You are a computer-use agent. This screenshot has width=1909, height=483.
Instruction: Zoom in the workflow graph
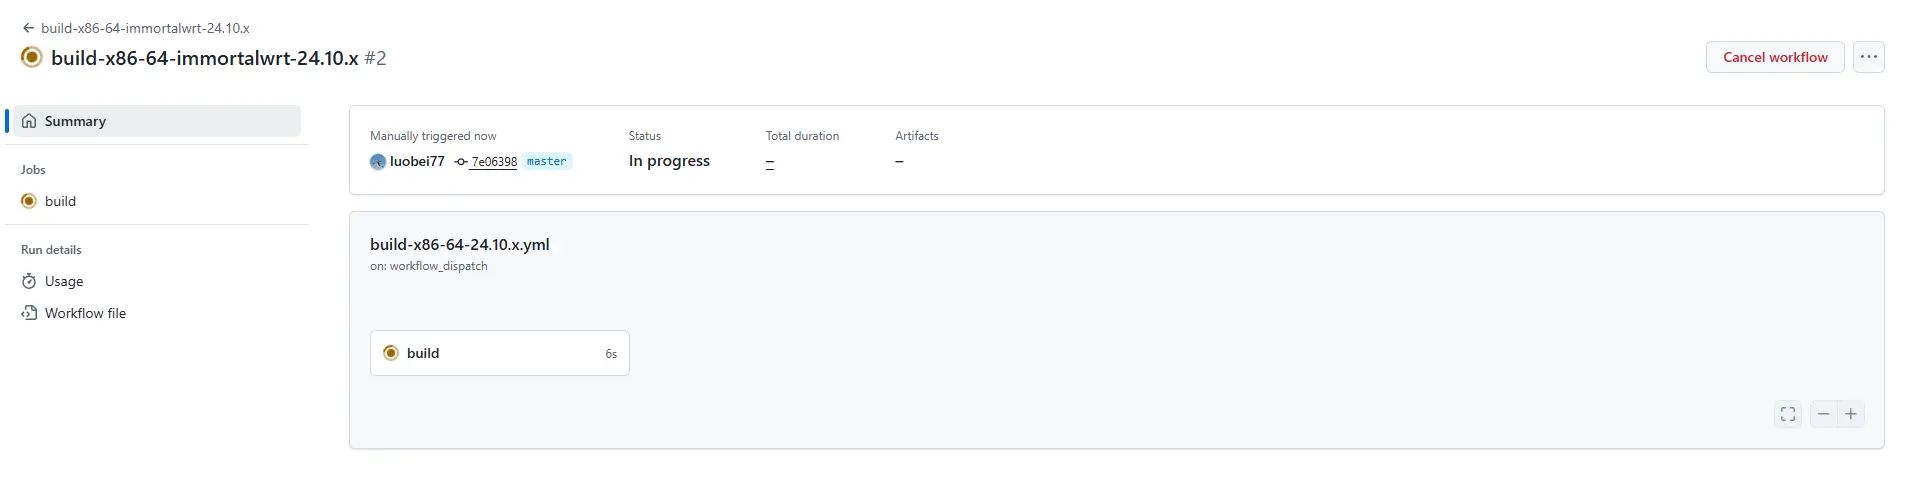pyautogui.click(x=1851, y=414)
